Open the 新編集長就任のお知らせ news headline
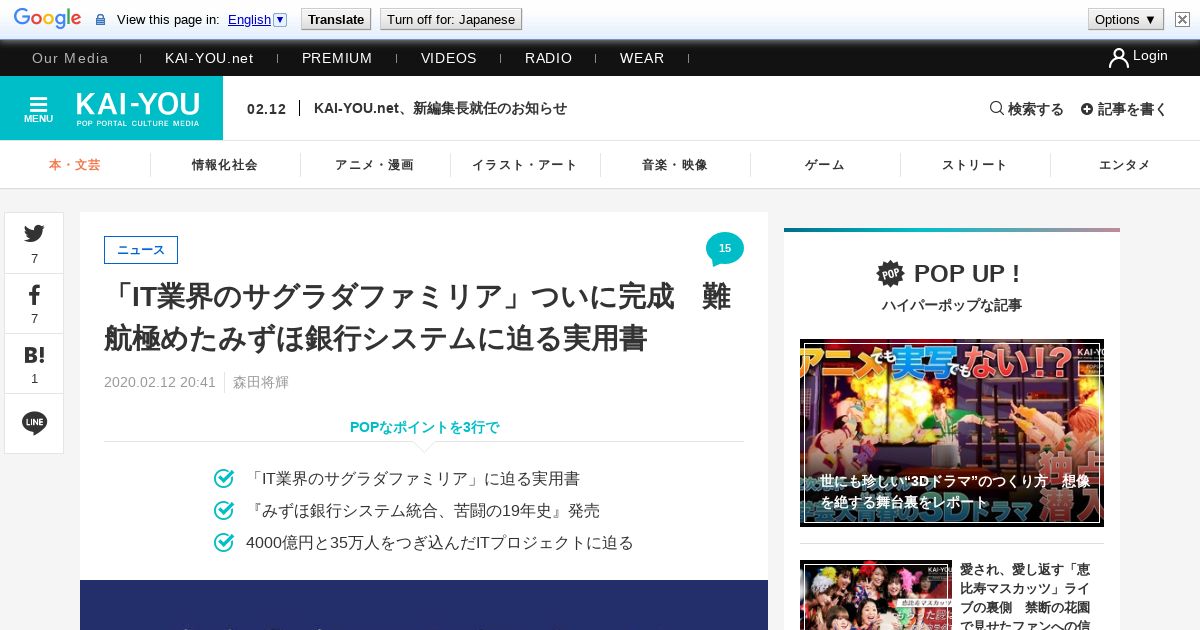 click(x=440, y=108)
